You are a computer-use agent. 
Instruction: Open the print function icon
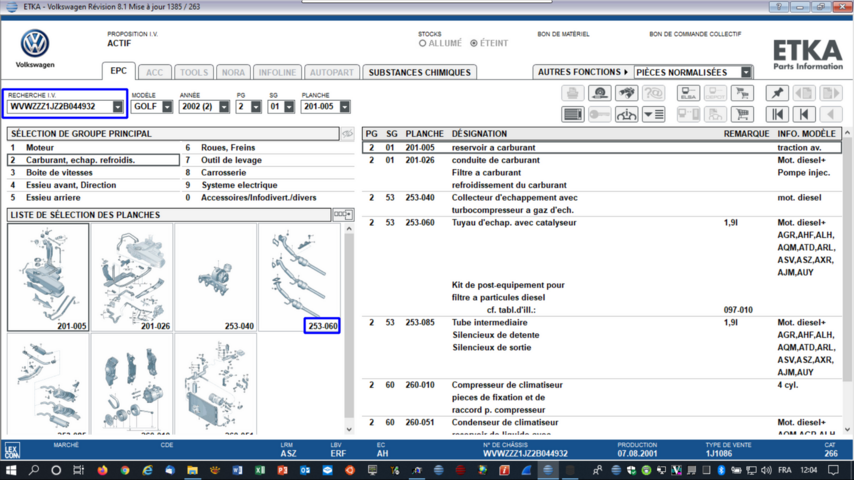572,93
